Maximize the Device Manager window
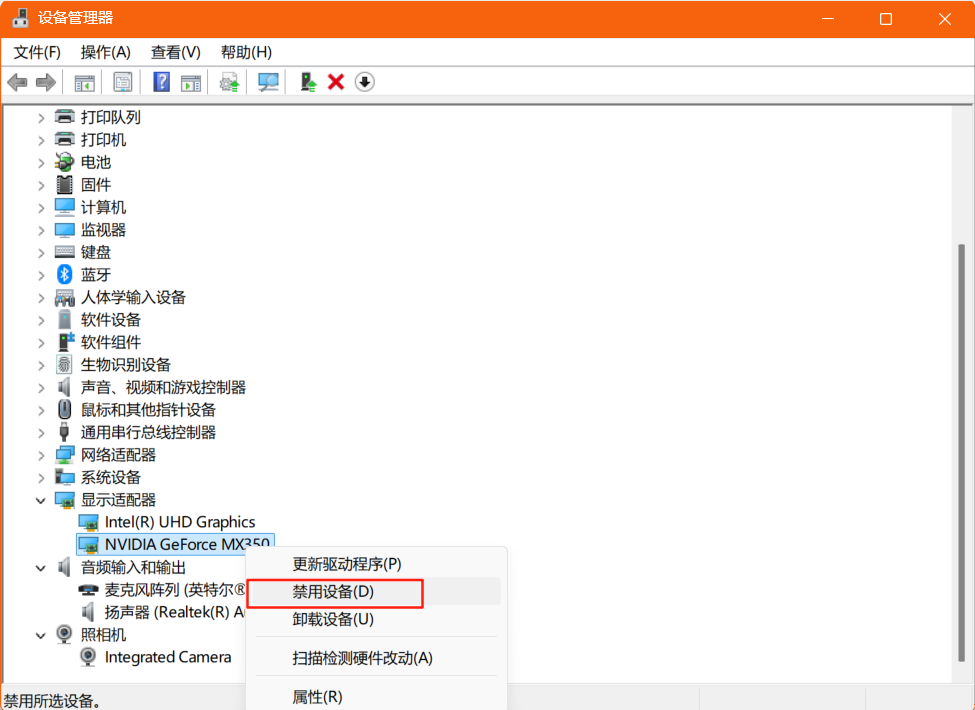The height and width of the screenshot is (710, 975). click(x=885, y=19)
